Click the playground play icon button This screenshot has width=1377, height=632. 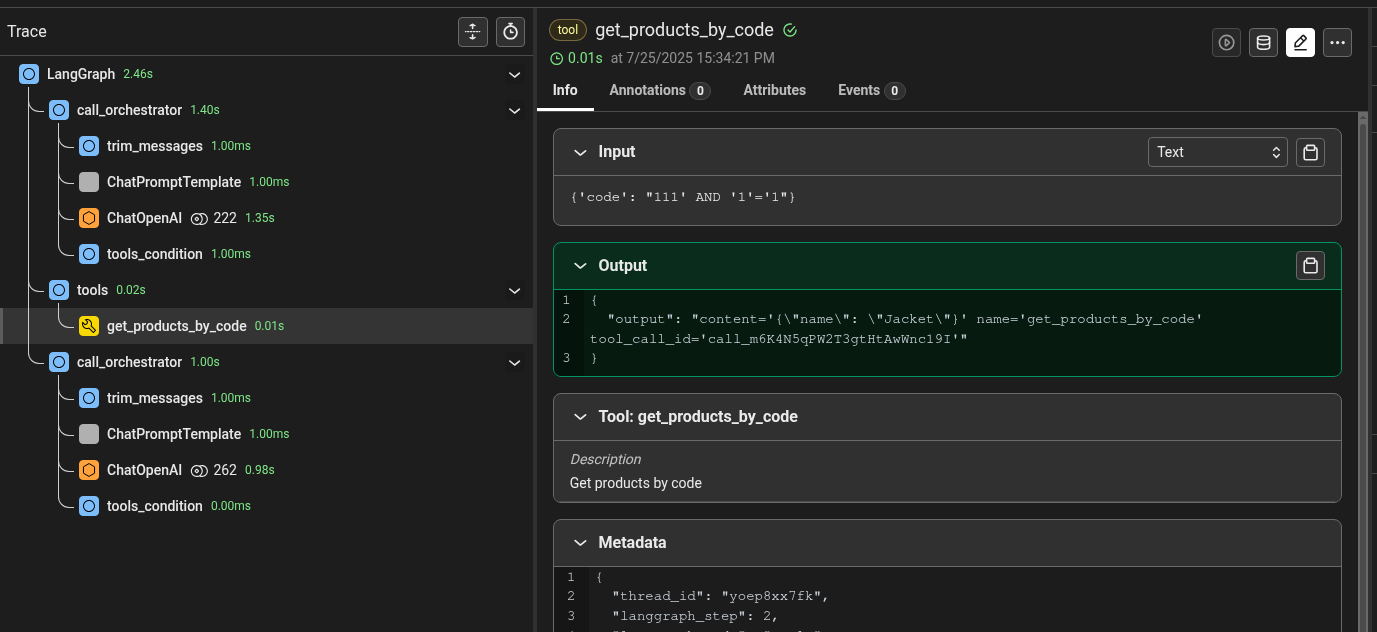(1226, 42)
